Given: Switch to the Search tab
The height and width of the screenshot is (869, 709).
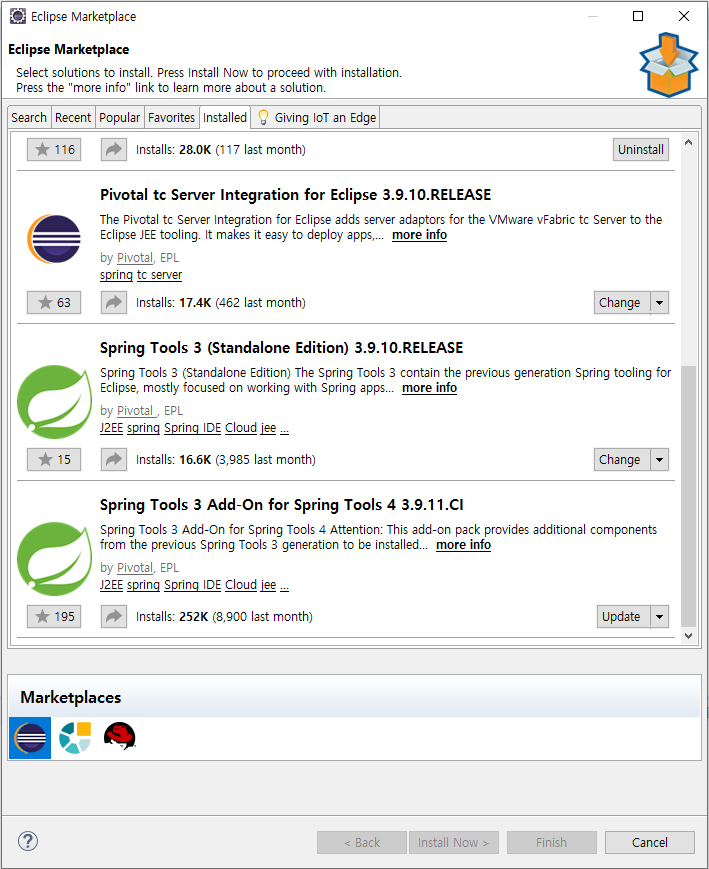Looking at the screenshot, I should tap(29, 117).
